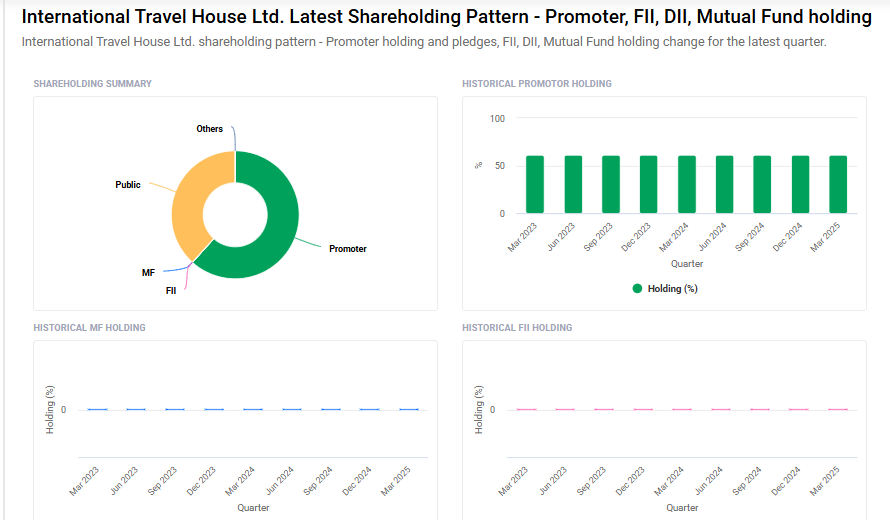This screenshot has height=520, width=890.
Task: Click Mar 2025 marker in FII holding chart
Action: tap(838, 409)
